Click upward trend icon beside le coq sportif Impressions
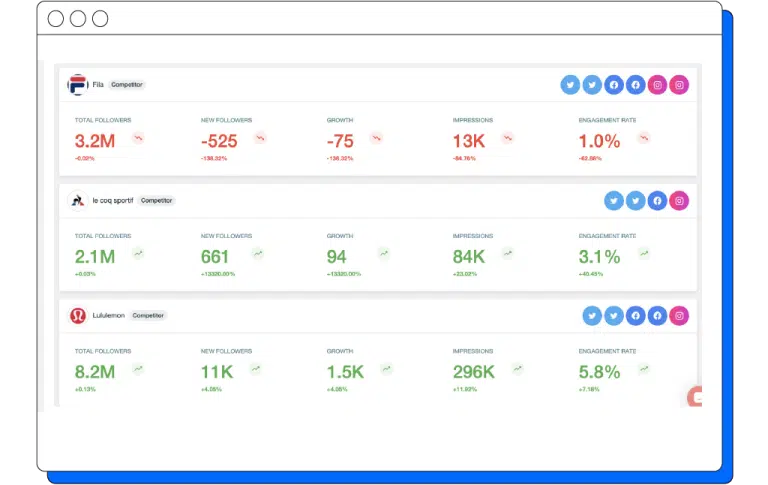Screen dimensions: 768x485 [508, 254]
